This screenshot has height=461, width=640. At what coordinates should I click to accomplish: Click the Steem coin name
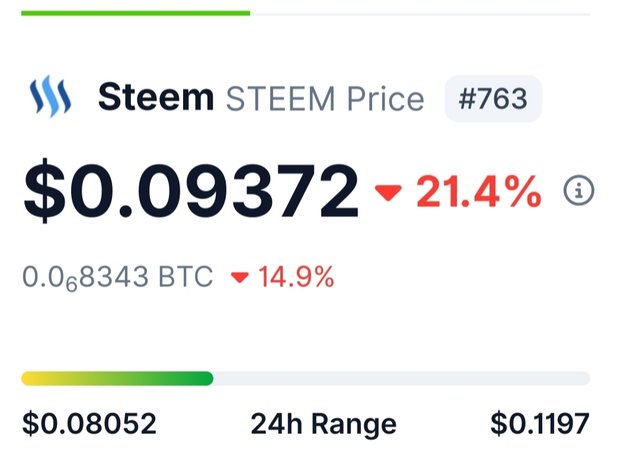(156, 98)
